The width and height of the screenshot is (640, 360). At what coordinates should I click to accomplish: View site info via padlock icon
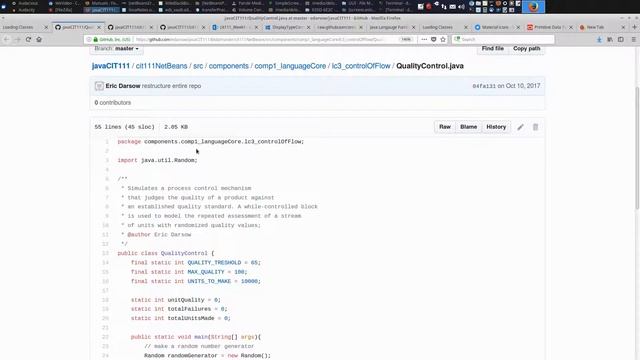(96, 40)
